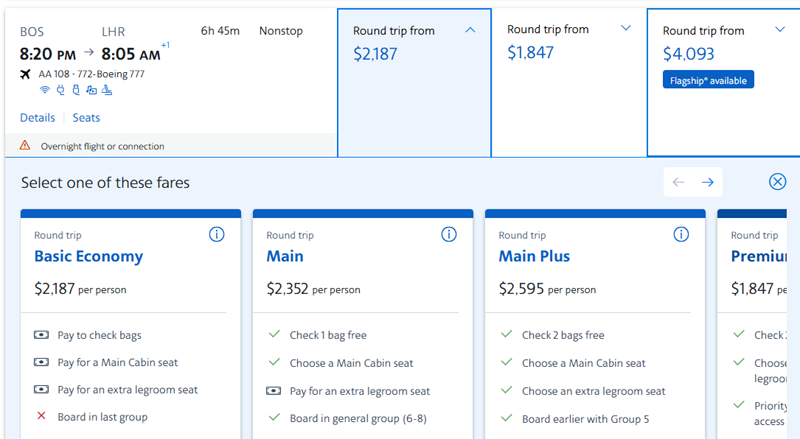Collapse the $2,187 round trip fare column
Viewport: 800px width, 439px height.
tap(471, 30)
